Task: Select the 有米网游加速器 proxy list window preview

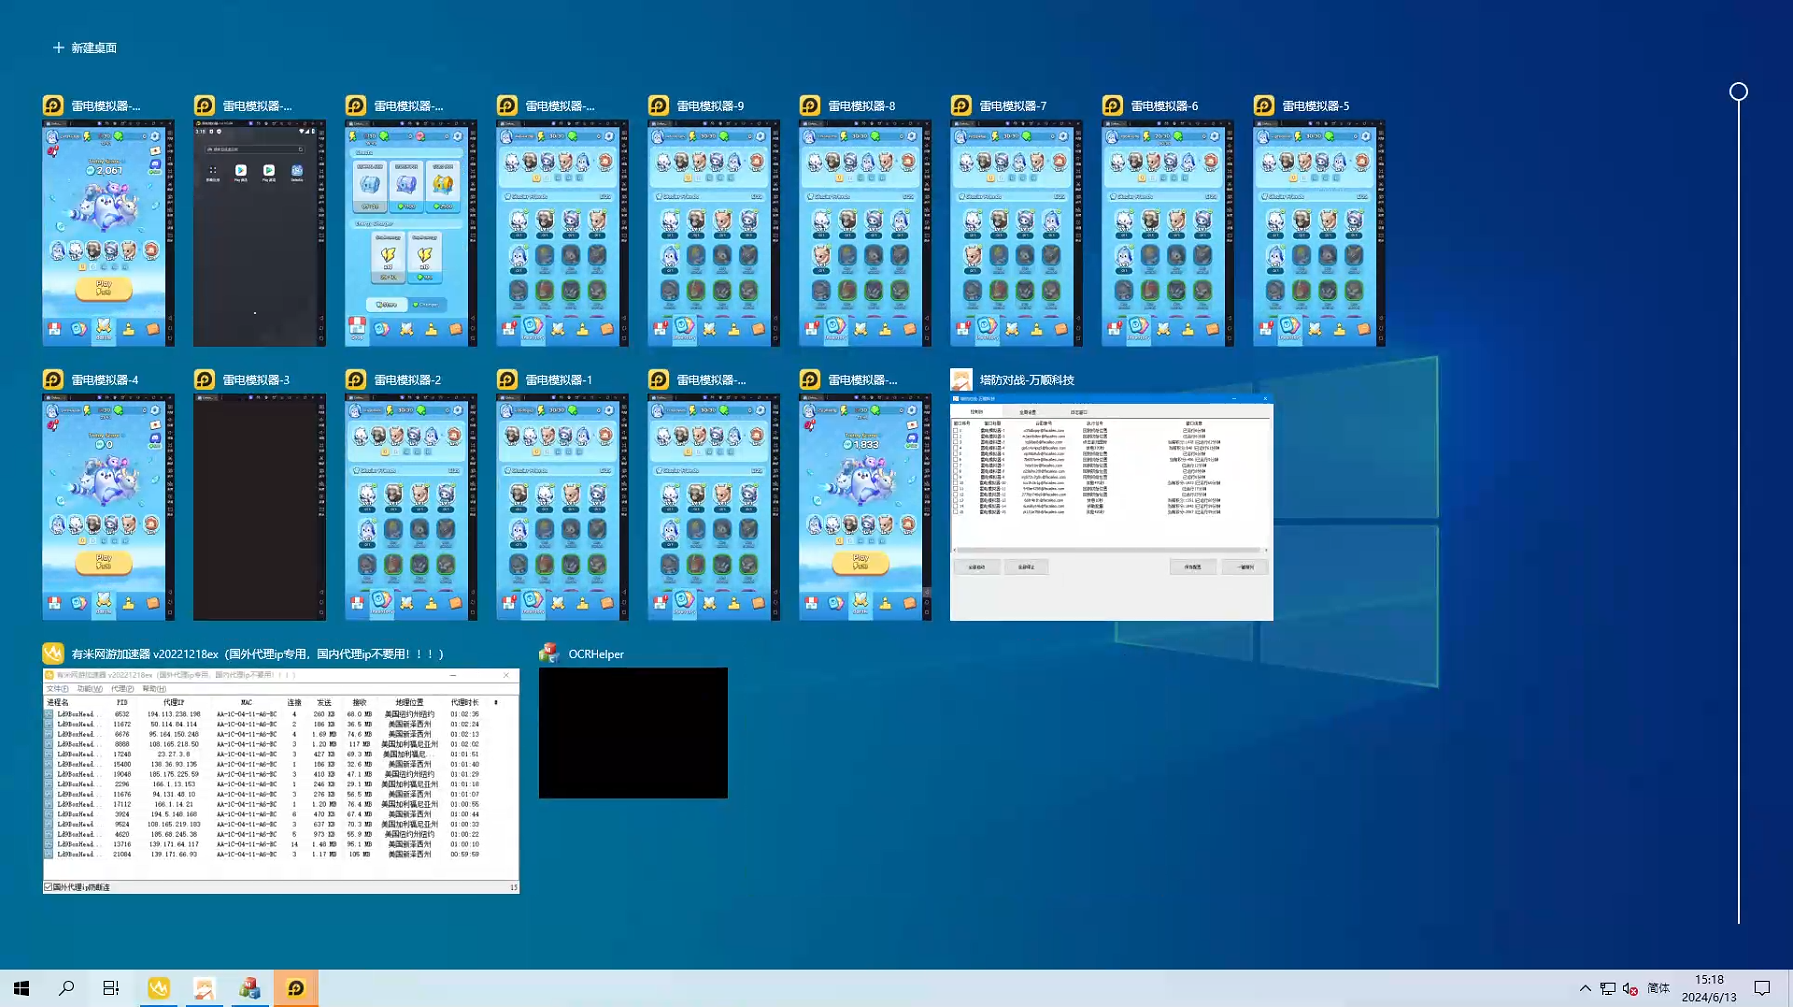Action: click(x=281, y=780)
